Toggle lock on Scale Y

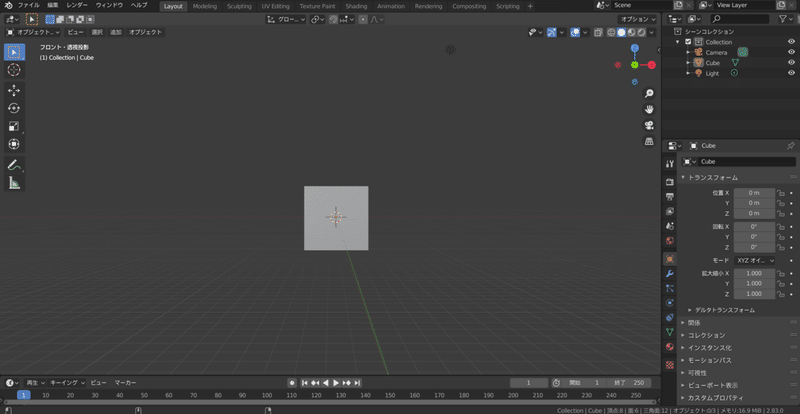(x=781, y=283)
